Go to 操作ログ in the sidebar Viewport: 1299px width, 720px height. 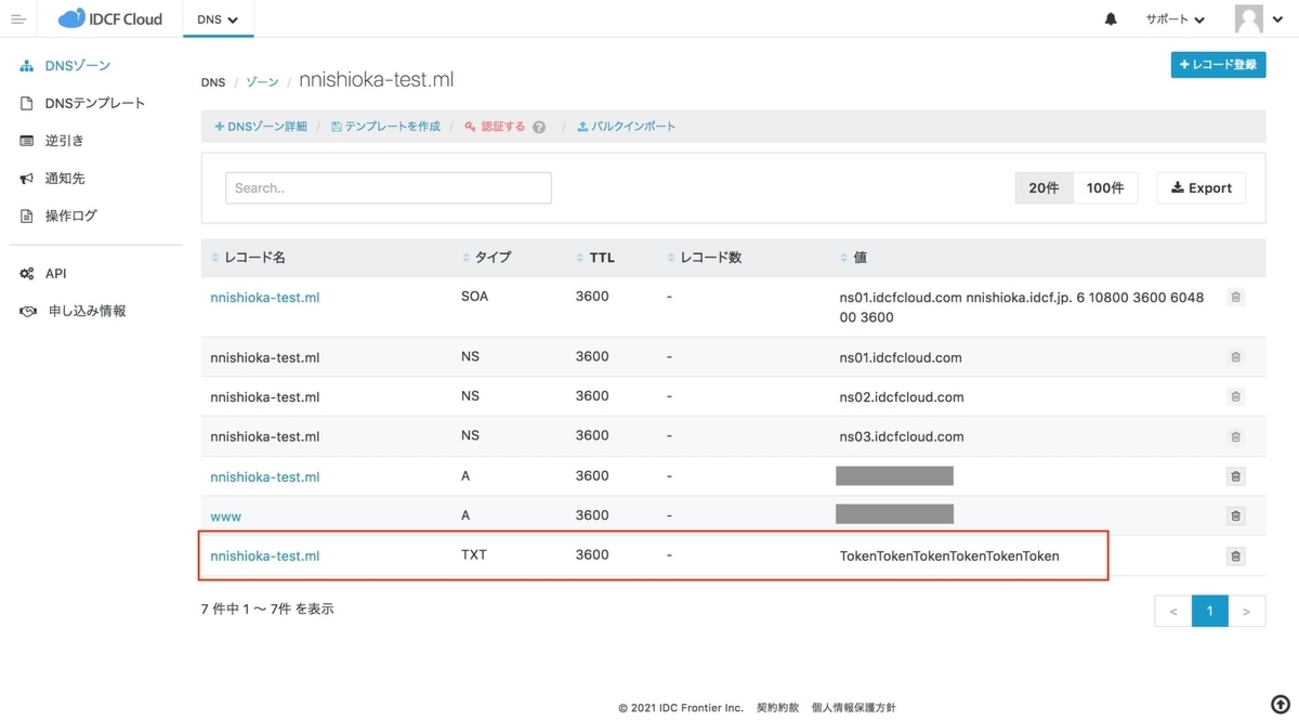pos(70,216)
